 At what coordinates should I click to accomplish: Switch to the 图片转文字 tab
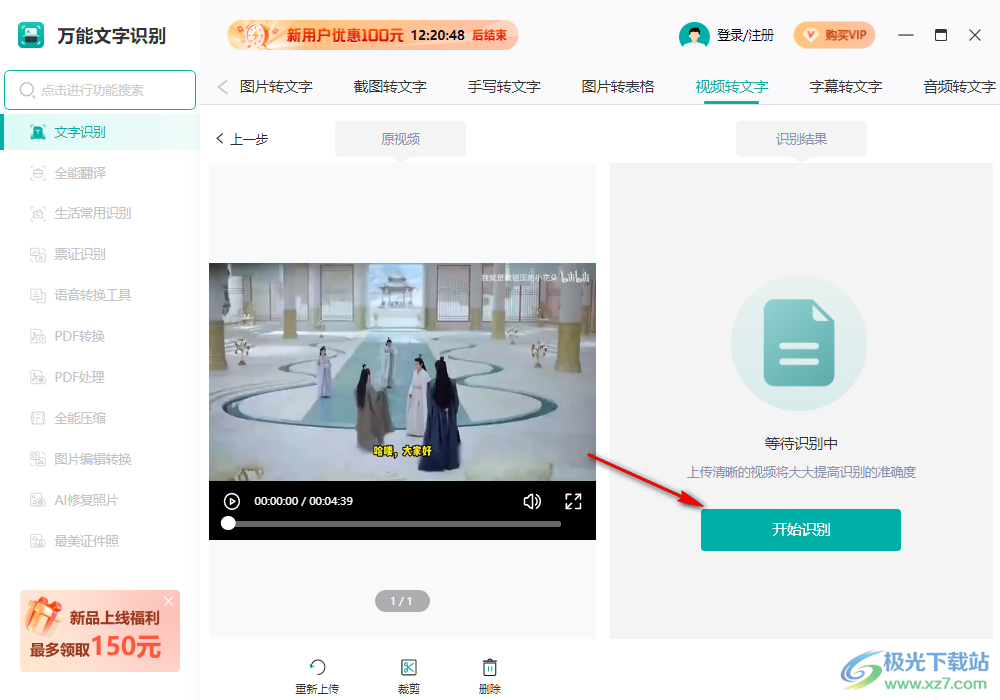(x=276, y=87)
